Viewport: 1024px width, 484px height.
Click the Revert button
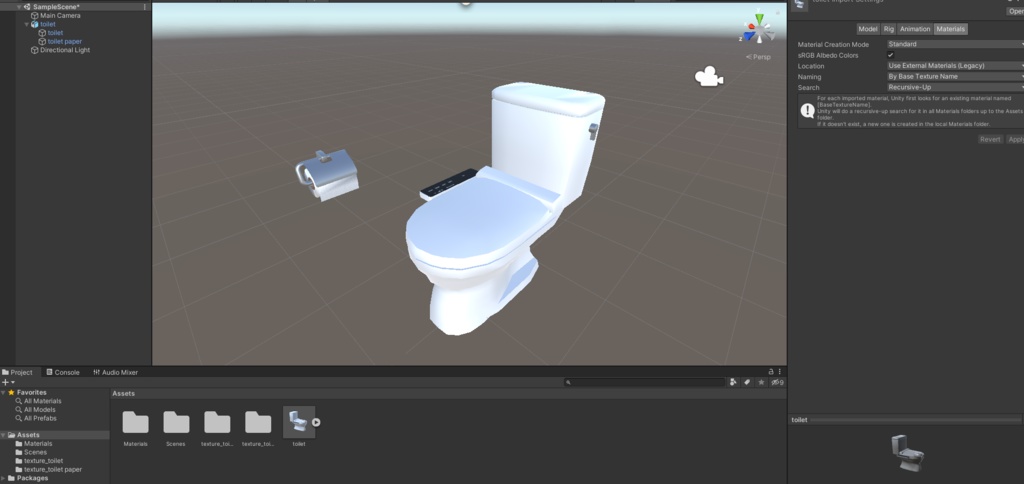(990, 139)
